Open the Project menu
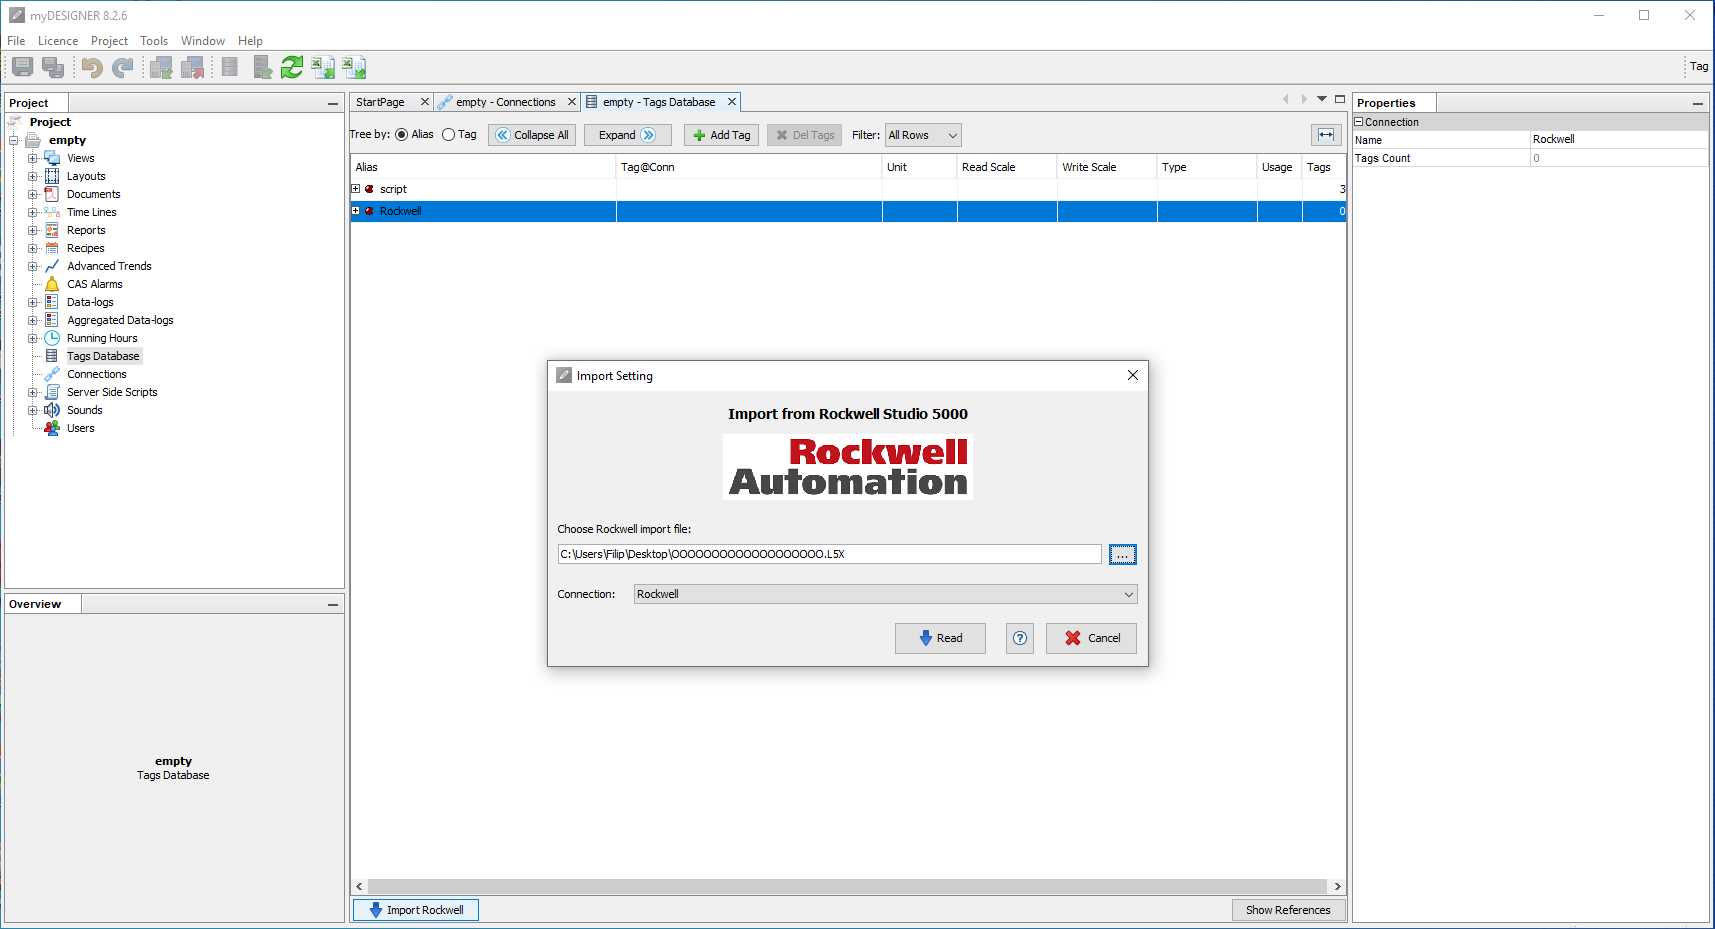 tap(109, 41)
